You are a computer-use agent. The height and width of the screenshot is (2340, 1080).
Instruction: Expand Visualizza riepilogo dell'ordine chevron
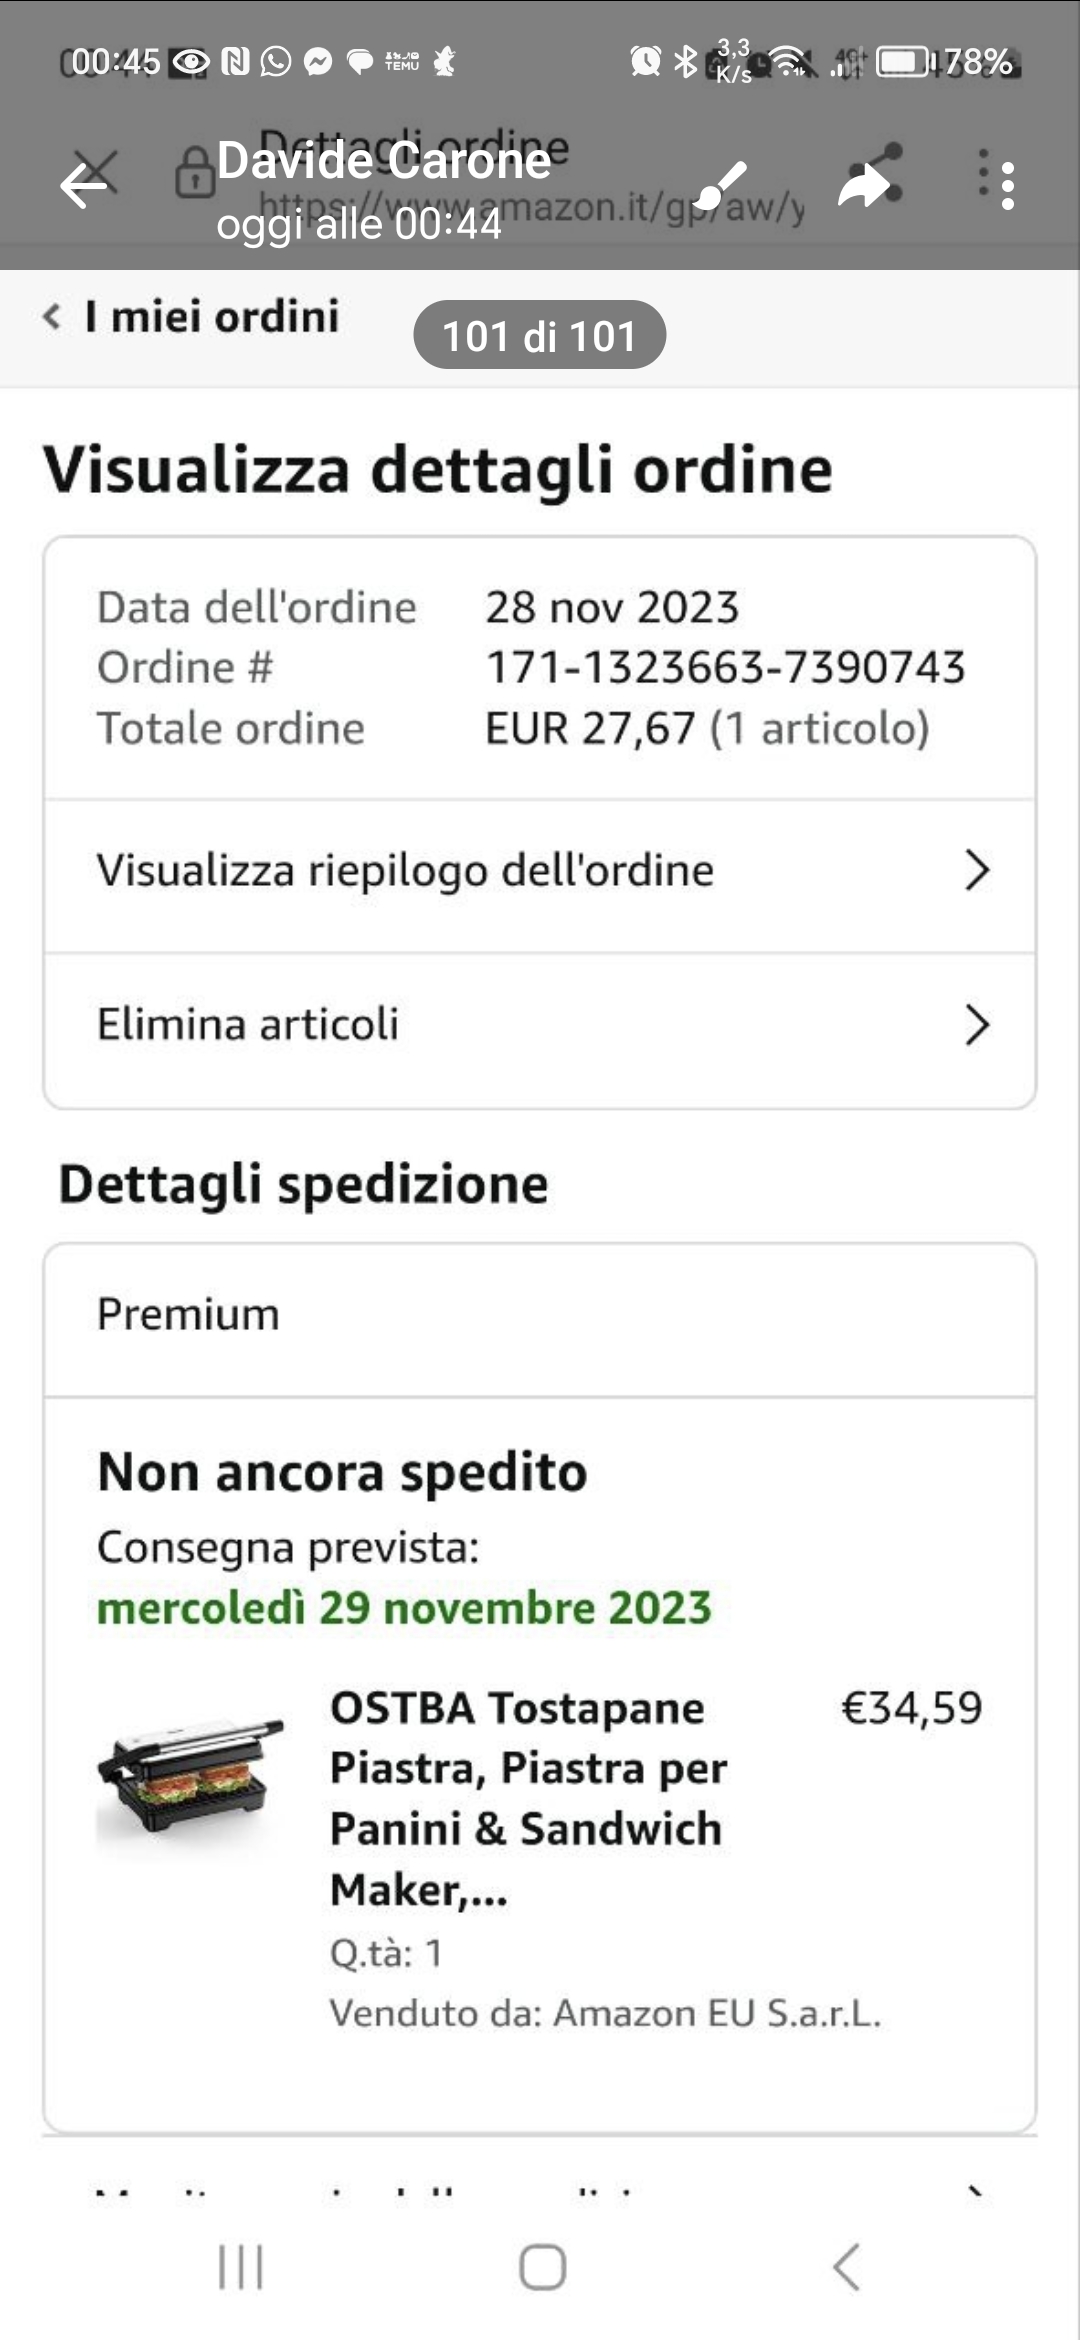[976, 870]
